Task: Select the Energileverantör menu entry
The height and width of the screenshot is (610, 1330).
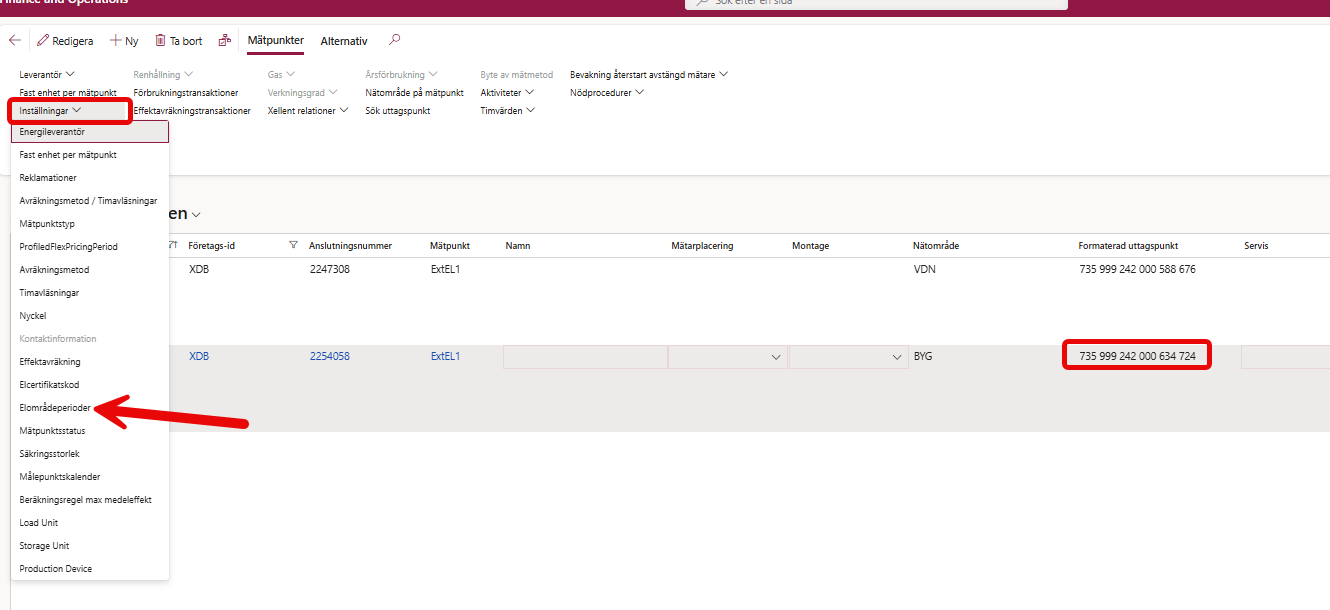Action: pyautogui.click(x=90, y=132)
